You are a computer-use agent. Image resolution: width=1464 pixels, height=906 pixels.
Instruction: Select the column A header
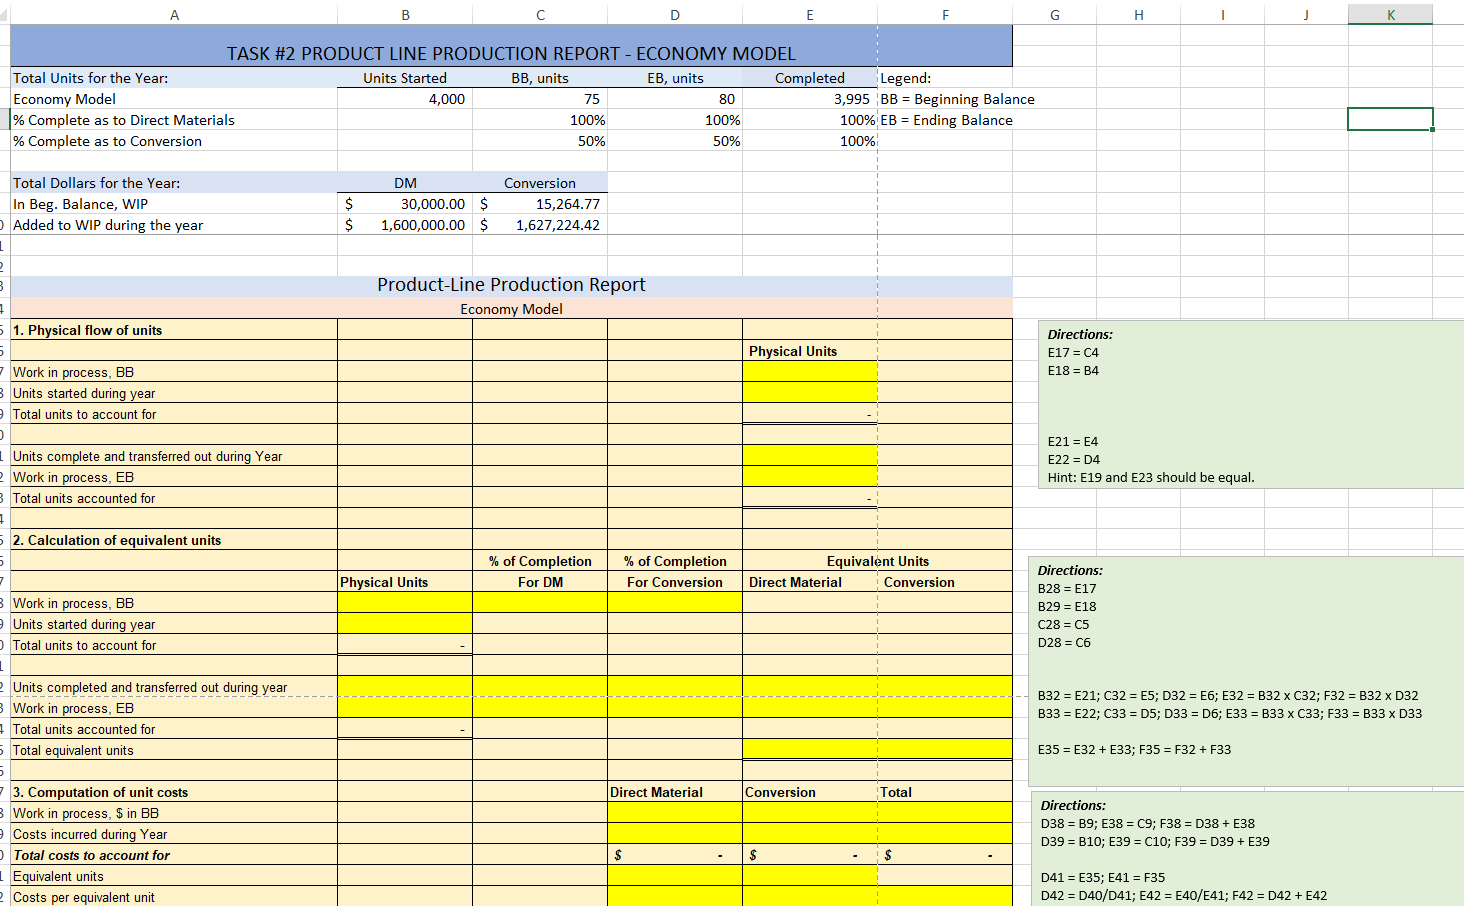pyautogui.click(x=174, y=14)
